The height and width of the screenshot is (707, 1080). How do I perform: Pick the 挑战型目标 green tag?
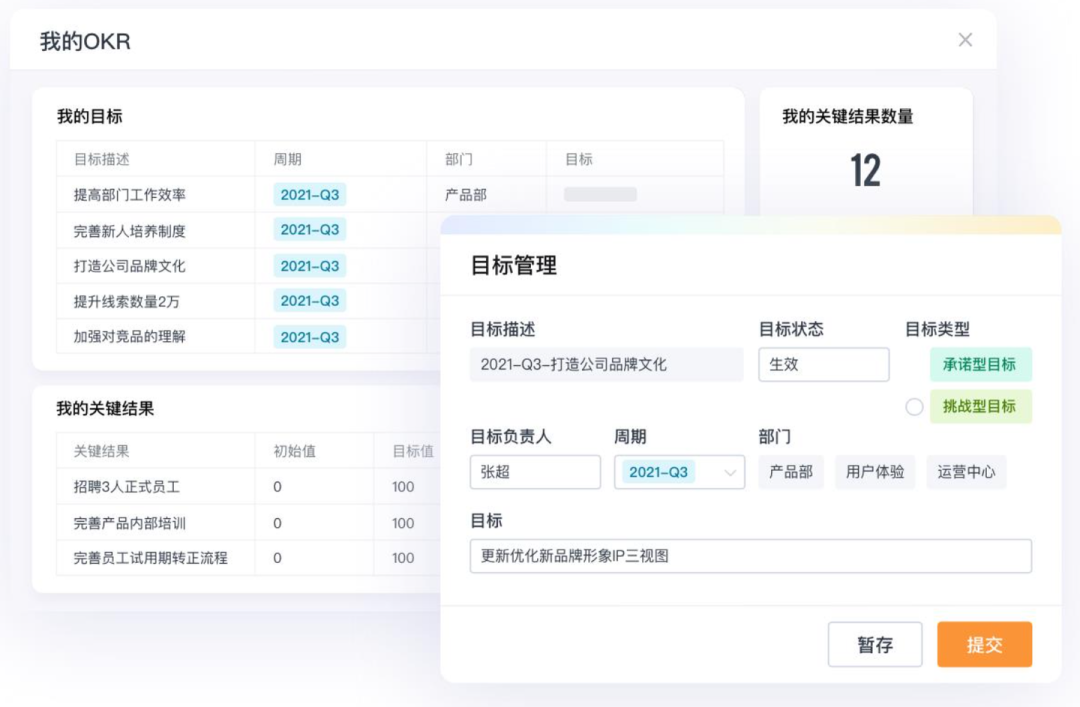[x=980, y=407]
